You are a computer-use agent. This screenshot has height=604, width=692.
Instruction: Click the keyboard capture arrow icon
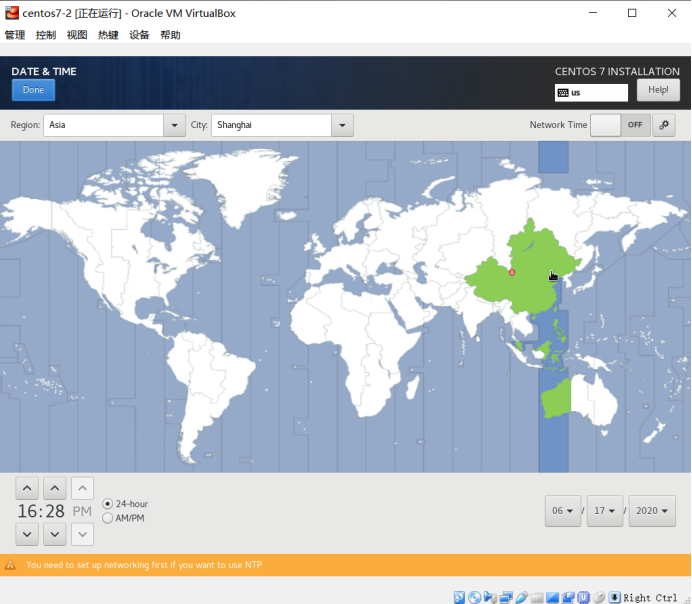(x=614, y=597)
